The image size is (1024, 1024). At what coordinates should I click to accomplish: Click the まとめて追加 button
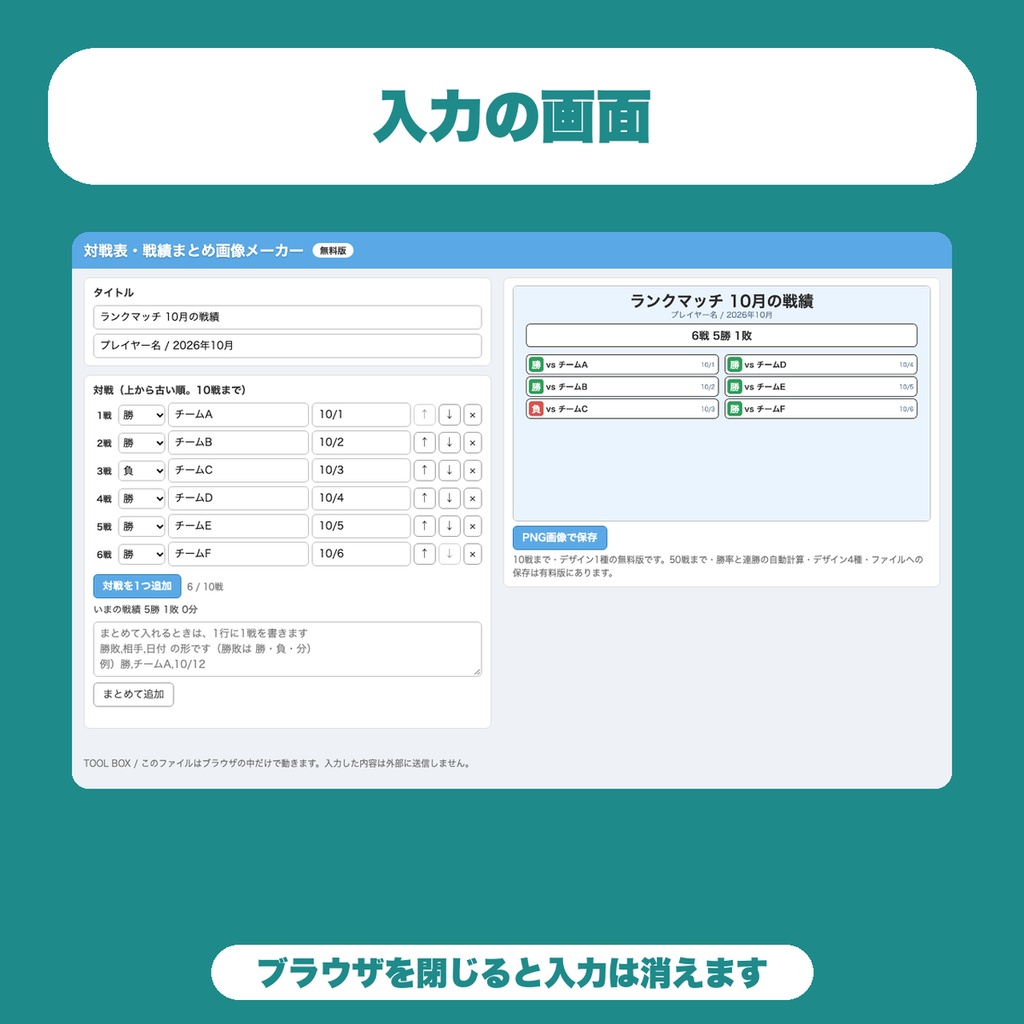coord(133,694)
